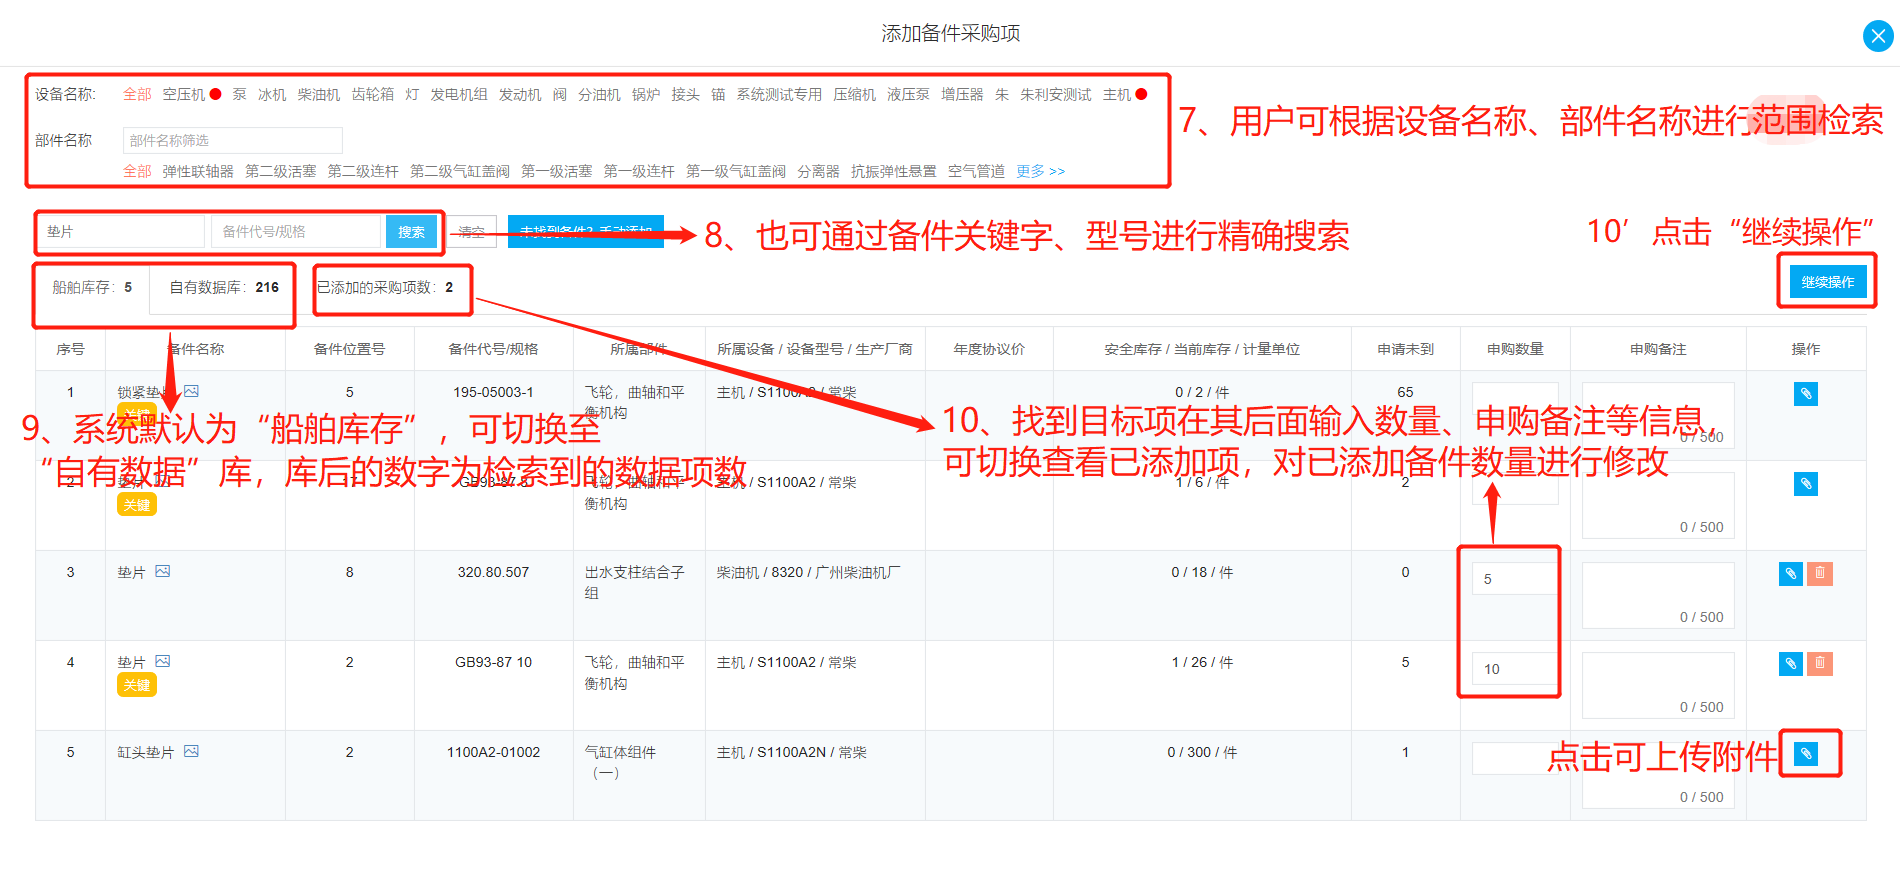Edit quantity field showing 5
The width and height of the screenshot is (1900, 870).
click(1515, 579)
